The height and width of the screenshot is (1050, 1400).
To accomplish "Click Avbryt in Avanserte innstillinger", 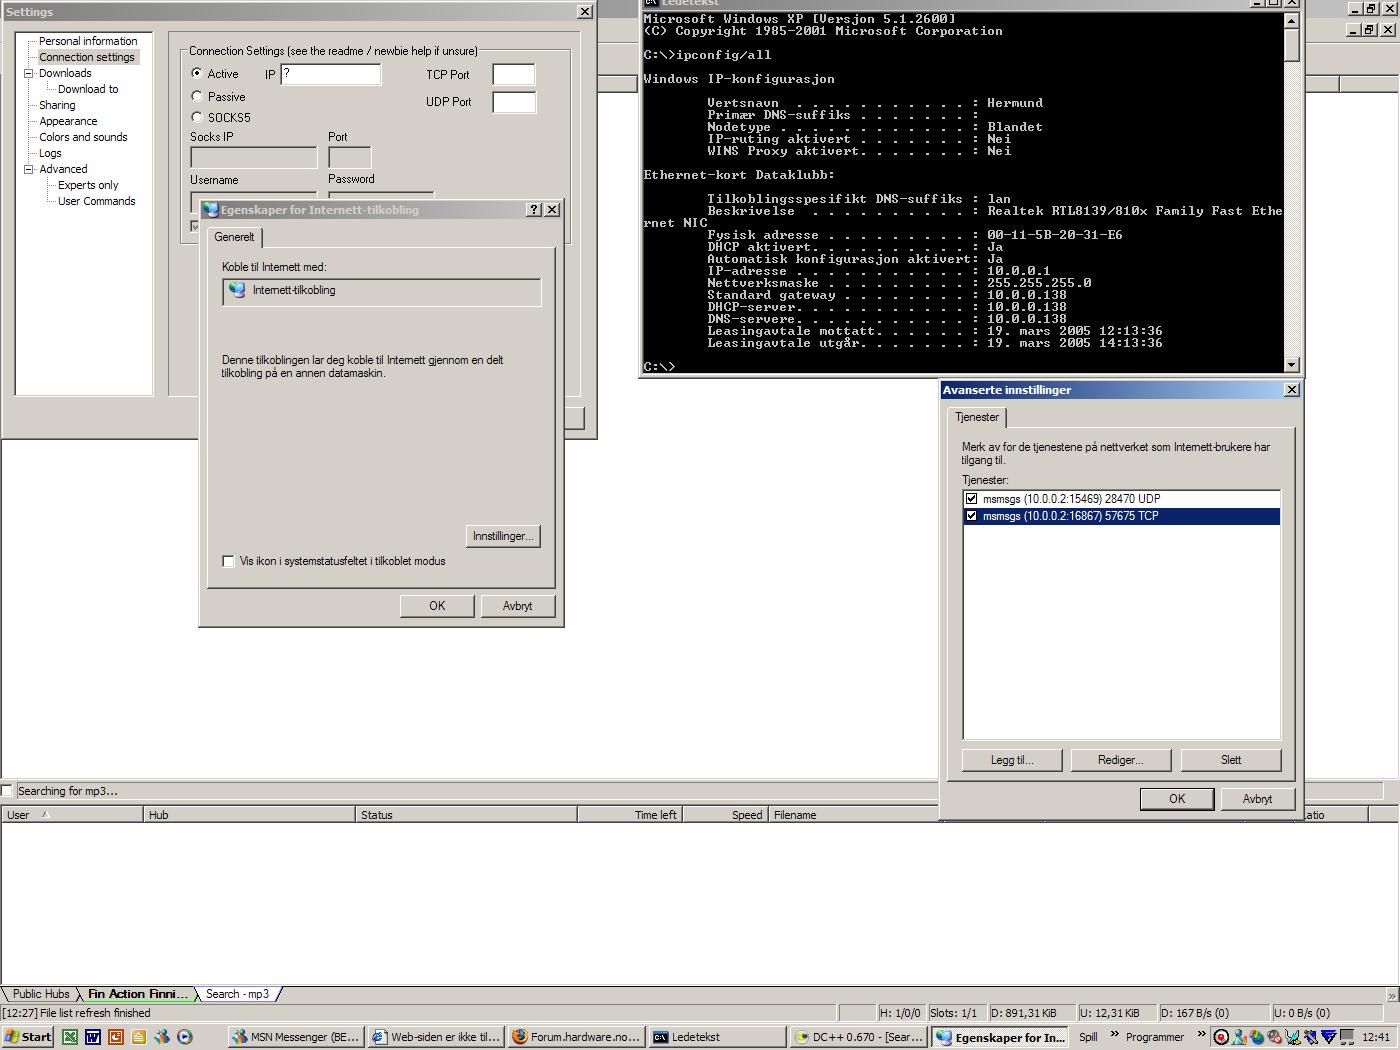I will point(1257,799).
